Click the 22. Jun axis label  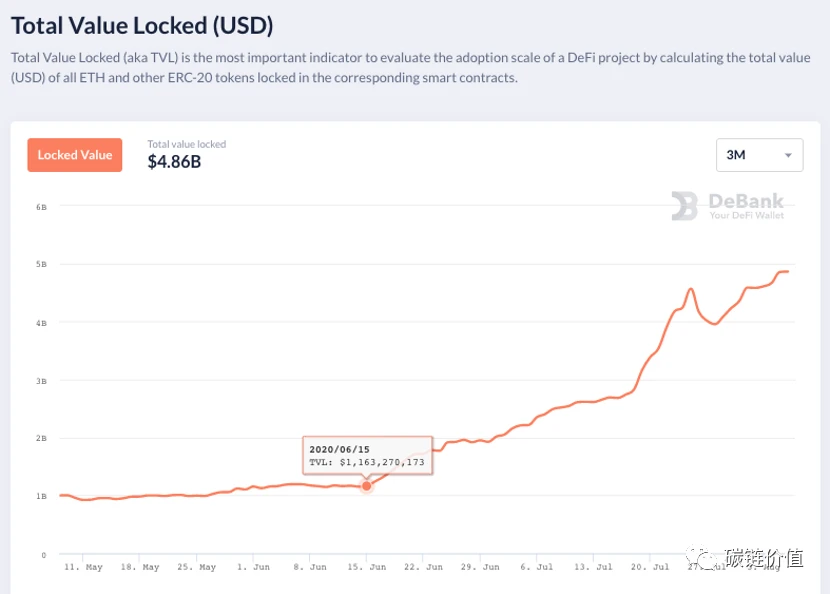[423, 567]
